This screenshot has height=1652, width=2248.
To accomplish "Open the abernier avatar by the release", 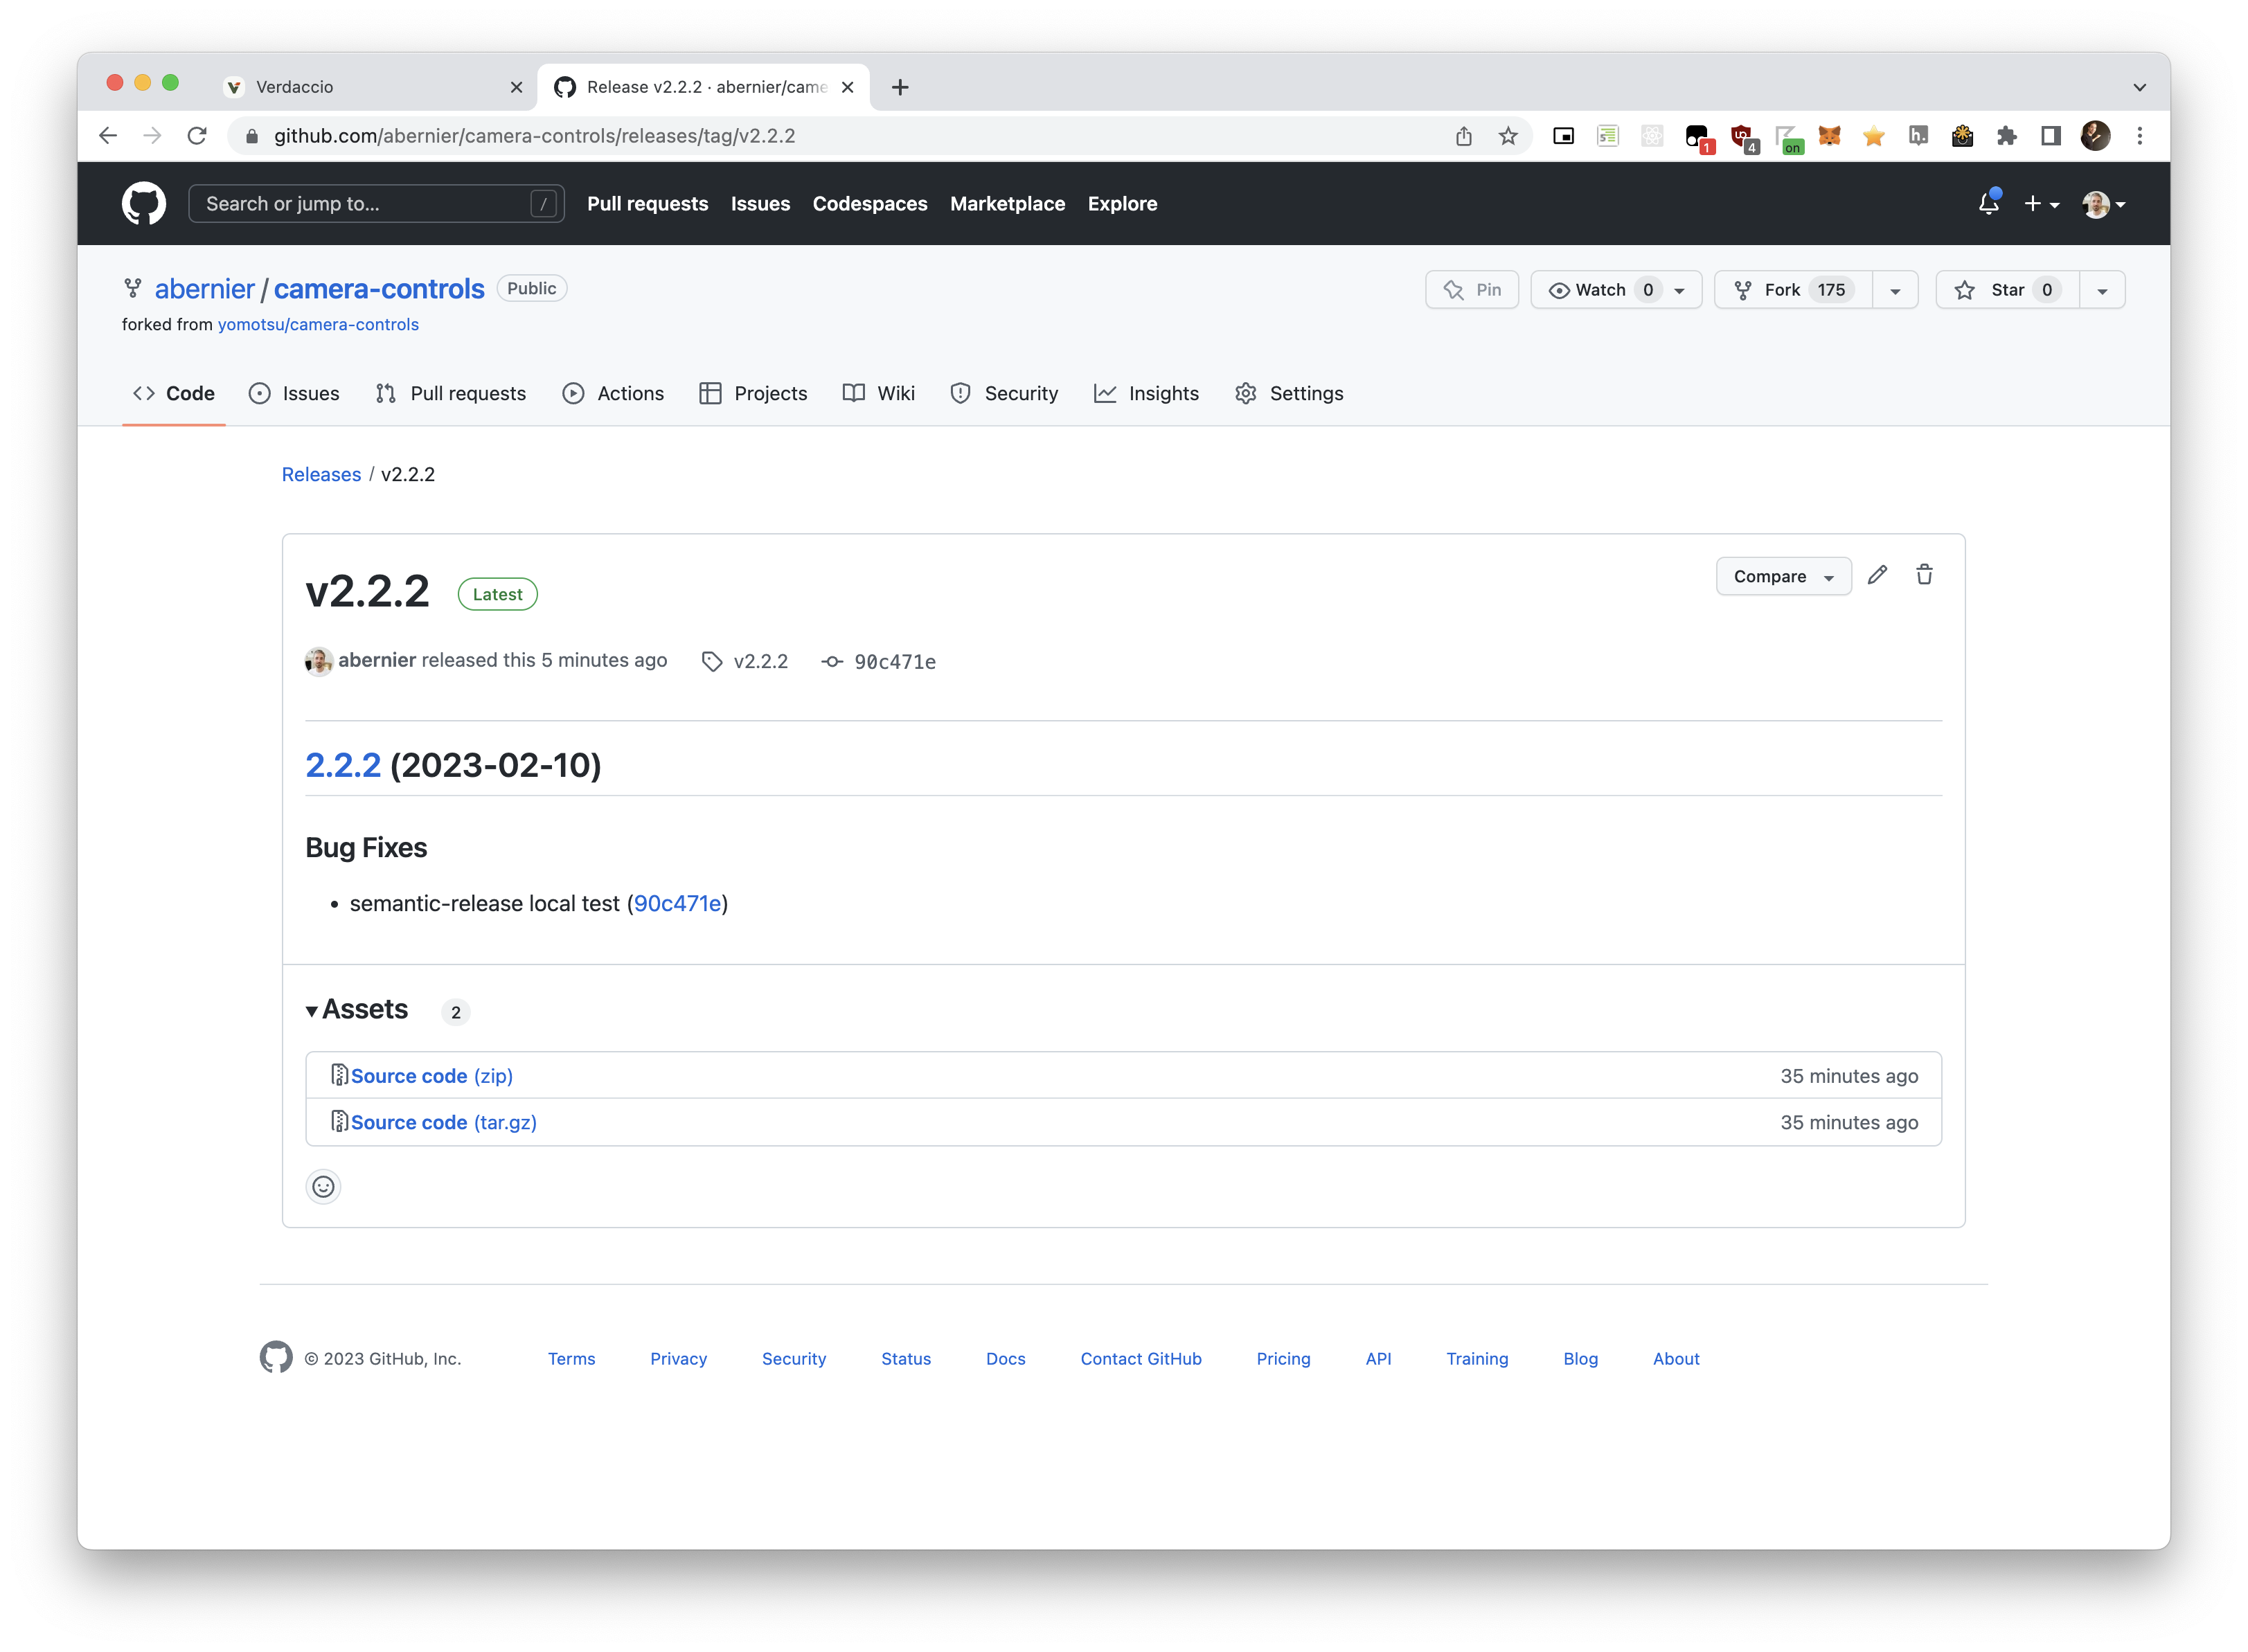I will click(319, 661).
